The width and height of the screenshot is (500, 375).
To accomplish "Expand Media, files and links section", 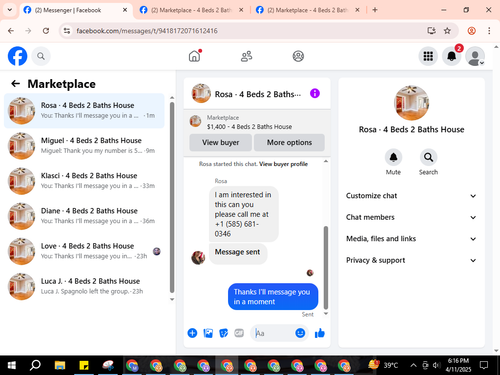I will [x=411, y=239].
